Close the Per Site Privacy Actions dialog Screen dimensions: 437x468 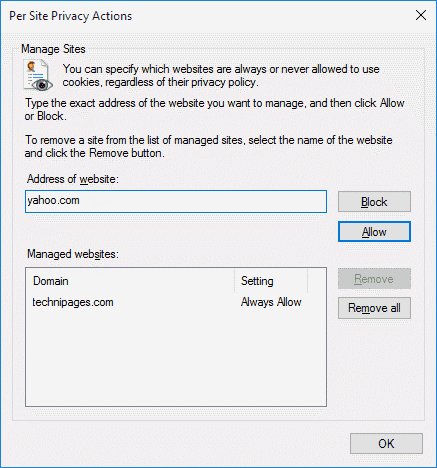point(421,15)
